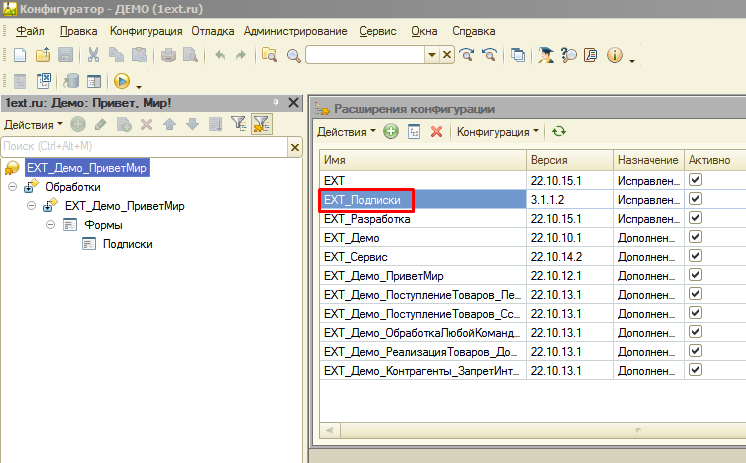Collapse the Обработки tree node
The image size is (746, 463).
(x=12, y=187)
